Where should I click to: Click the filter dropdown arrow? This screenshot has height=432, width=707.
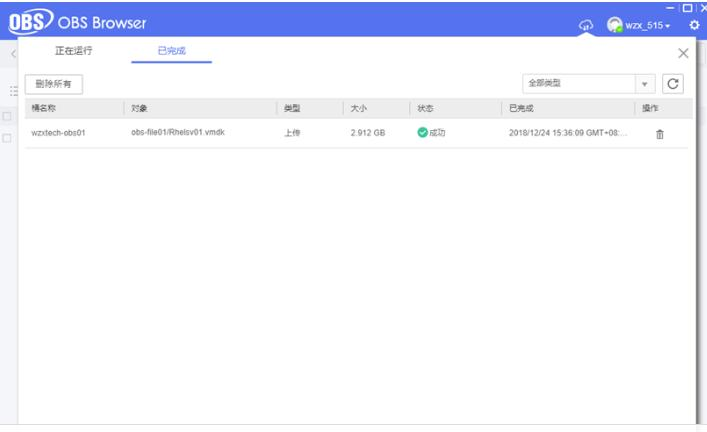pyautogui.click(x=645, y=84)
